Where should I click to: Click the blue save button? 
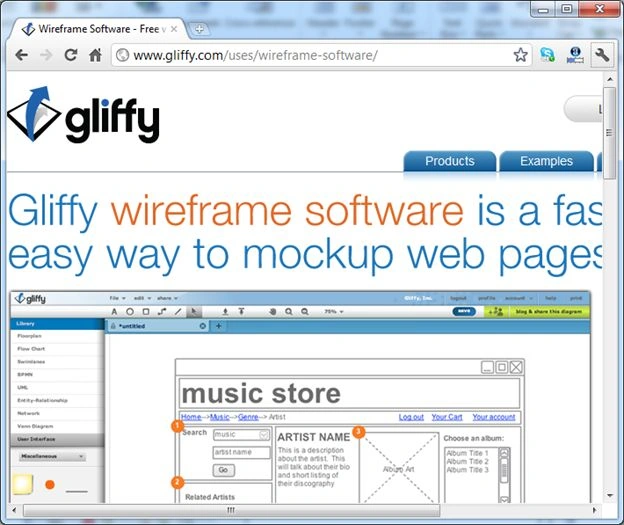[x=464, y=311]
